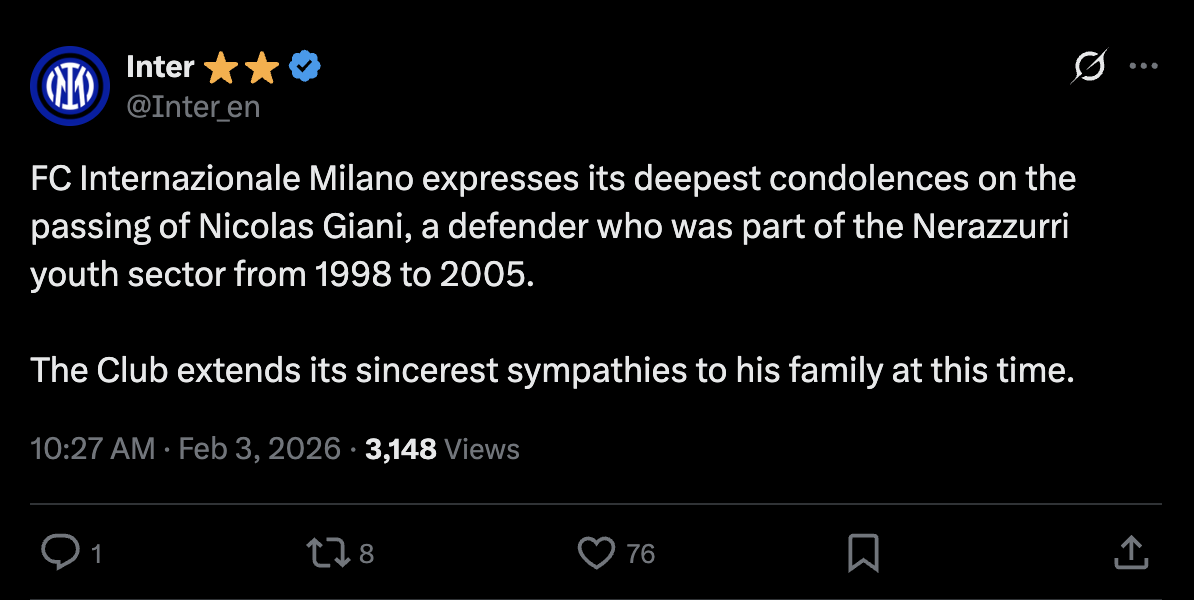
Task: Click the Inter profile avatar logo
Action: pyautogui.click(x=69, y=85)
